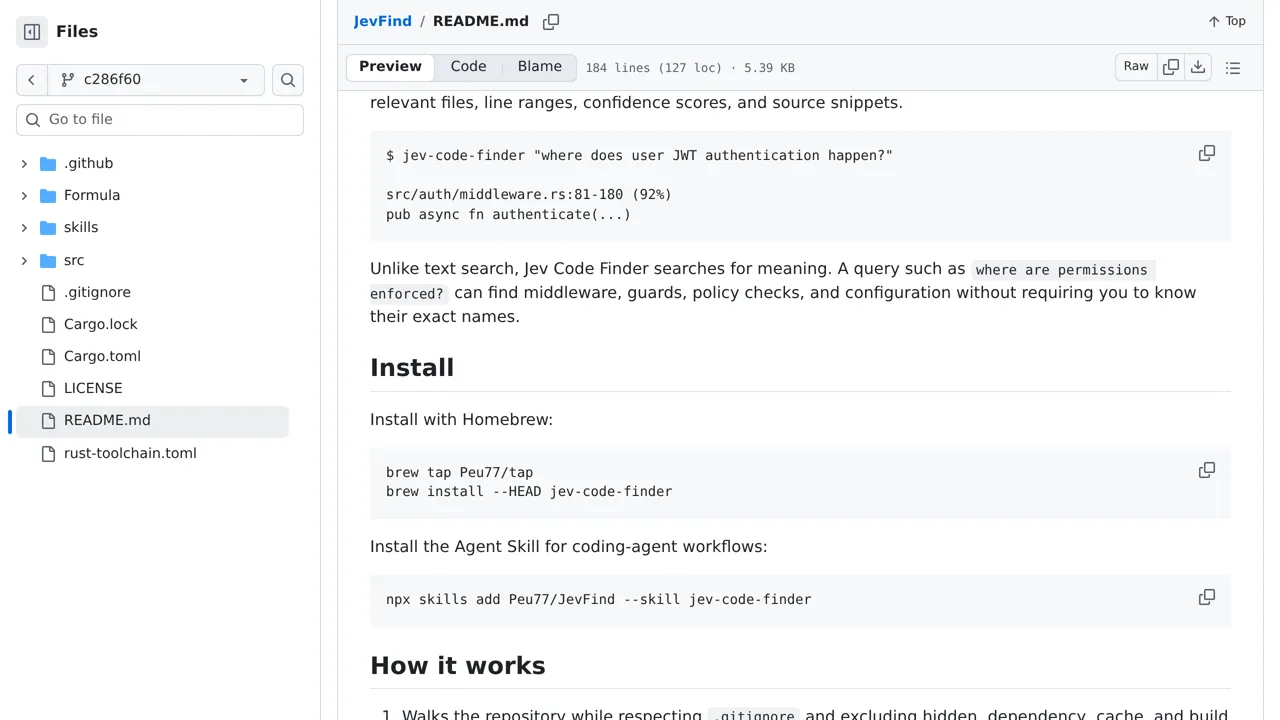Open the Raw file view

click(1136, 67)
